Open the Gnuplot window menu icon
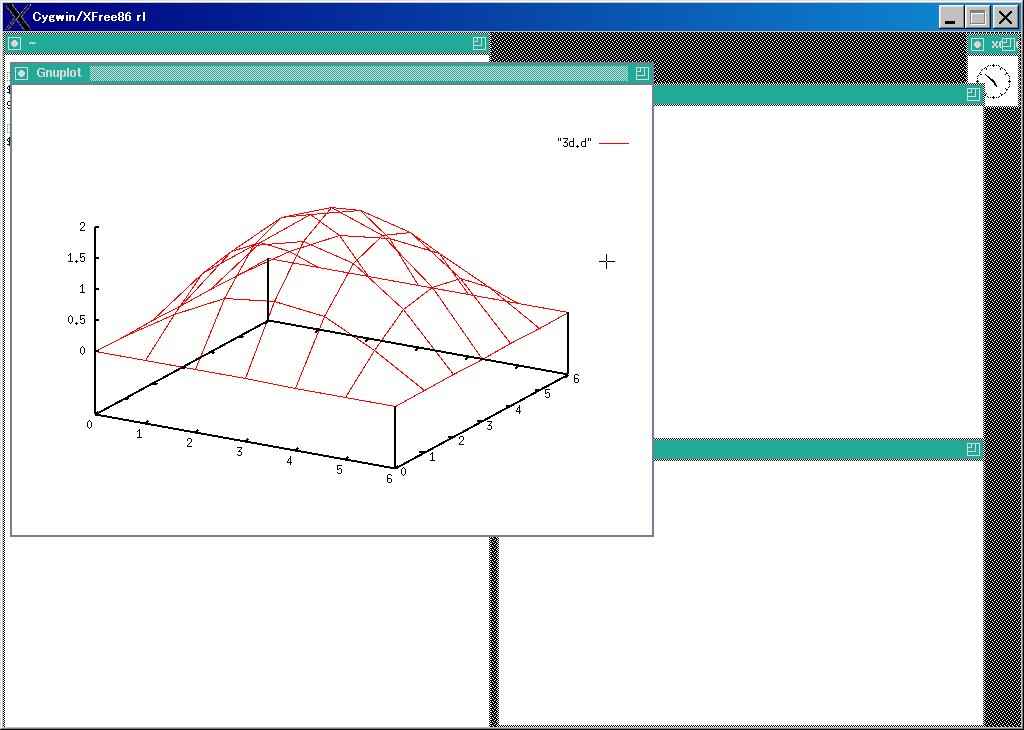The height and width of the screenshot is (730, 1024). coord(22,73)
